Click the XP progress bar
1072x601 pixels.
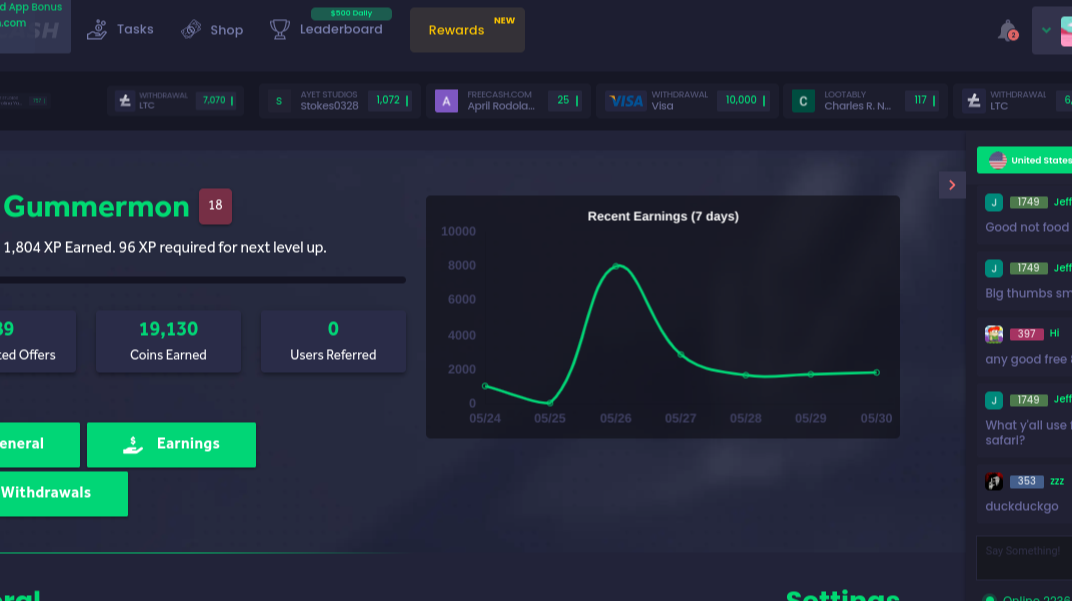202,280
